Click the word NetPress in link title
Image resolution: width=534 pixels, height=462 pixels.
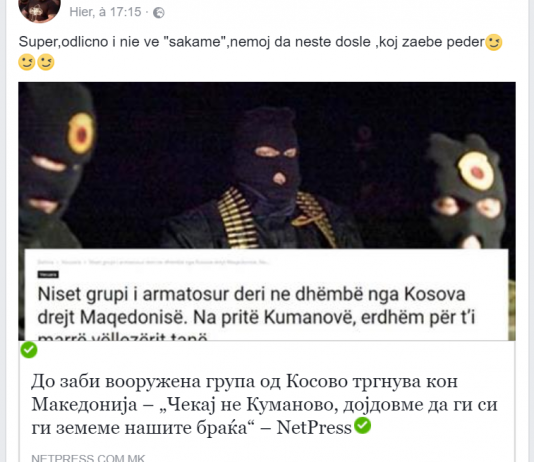coord(314,428)
